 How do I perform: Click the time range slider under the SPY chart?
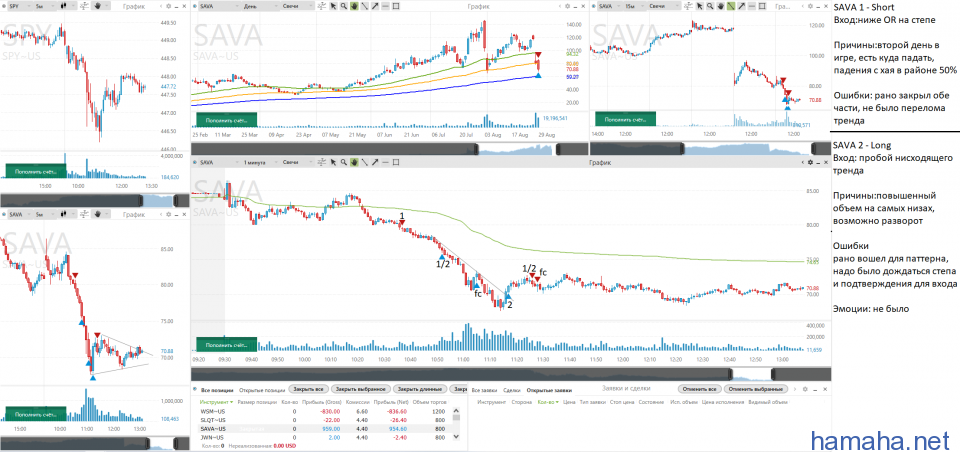pyautogui.click(x=95, y=200)
